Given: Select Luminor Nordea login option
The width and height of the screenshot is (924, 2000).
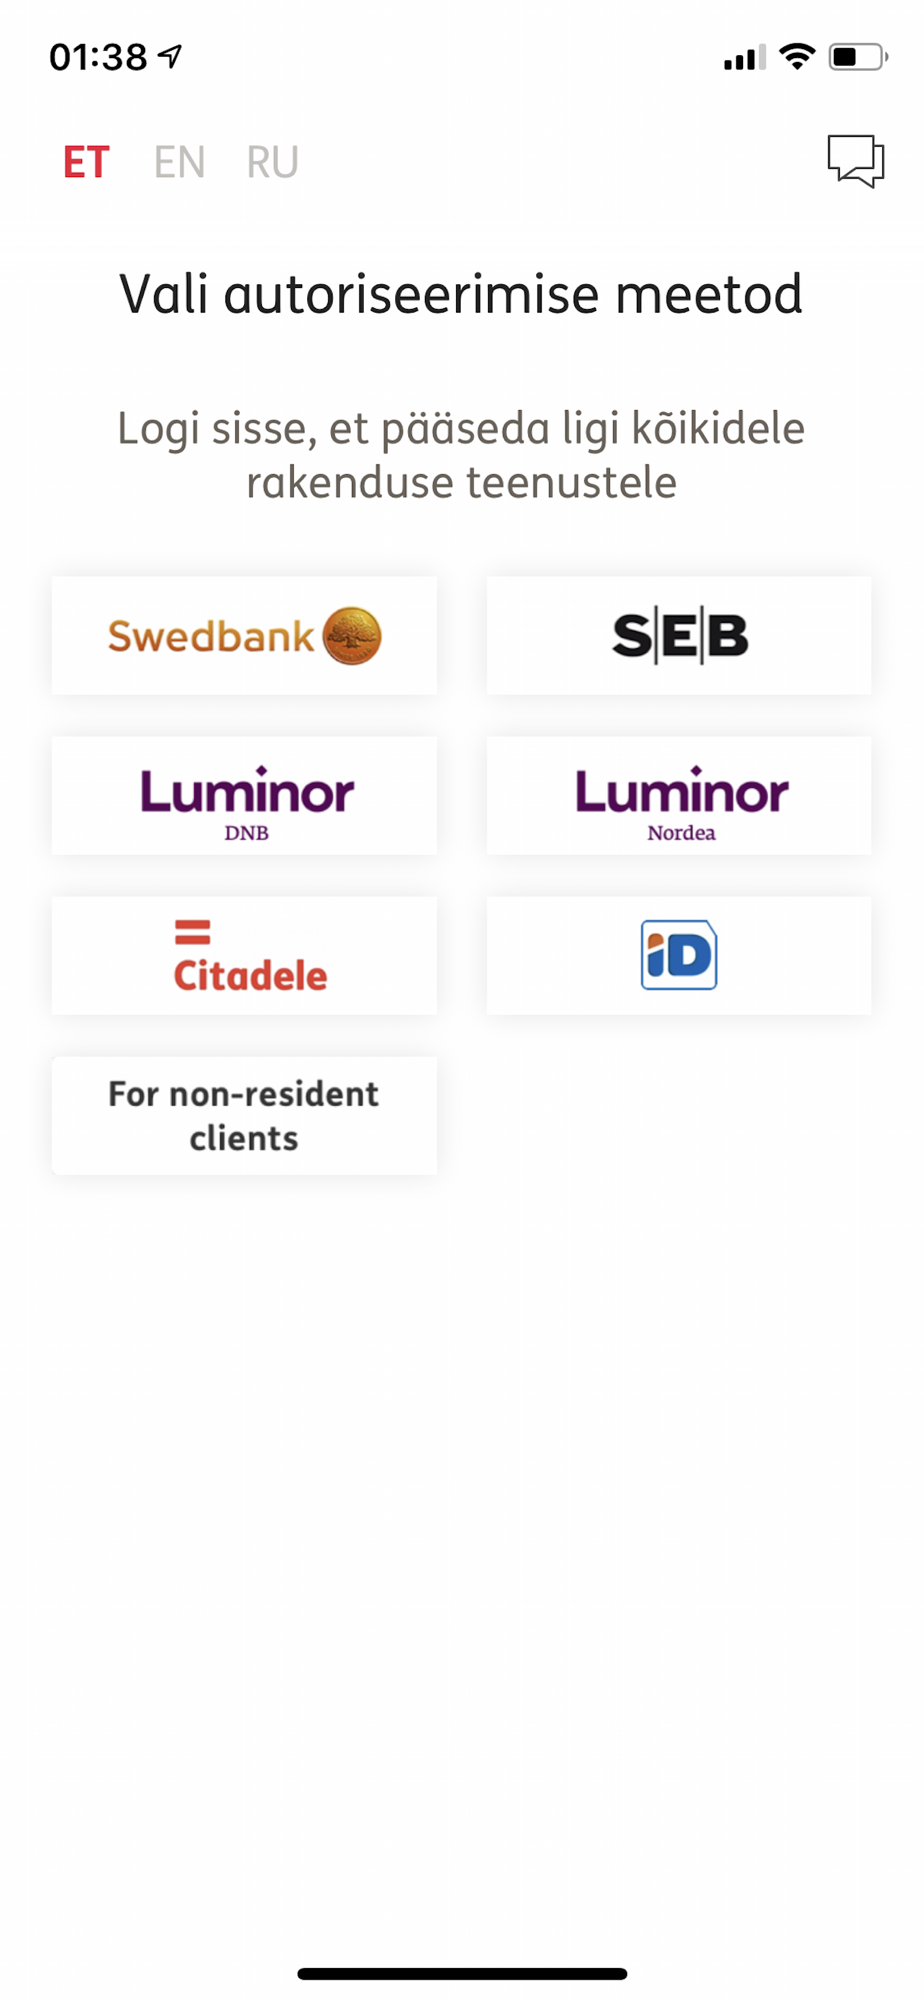Looking at the screenshot, I should [679, 795].
